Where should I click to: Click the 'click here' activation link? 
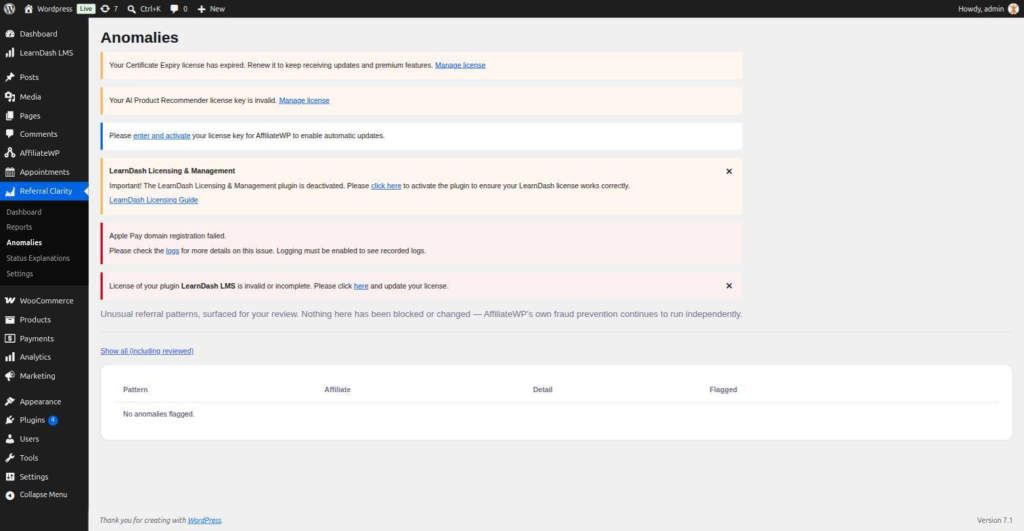pyautogui.click(x=386, y=185)
